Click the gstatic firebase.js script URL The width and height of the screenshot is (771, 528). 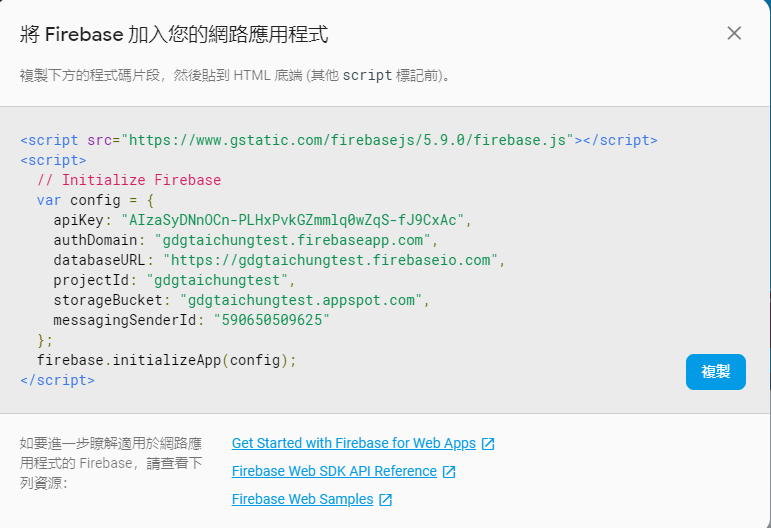pyautogui.click(x=348, y=141)
